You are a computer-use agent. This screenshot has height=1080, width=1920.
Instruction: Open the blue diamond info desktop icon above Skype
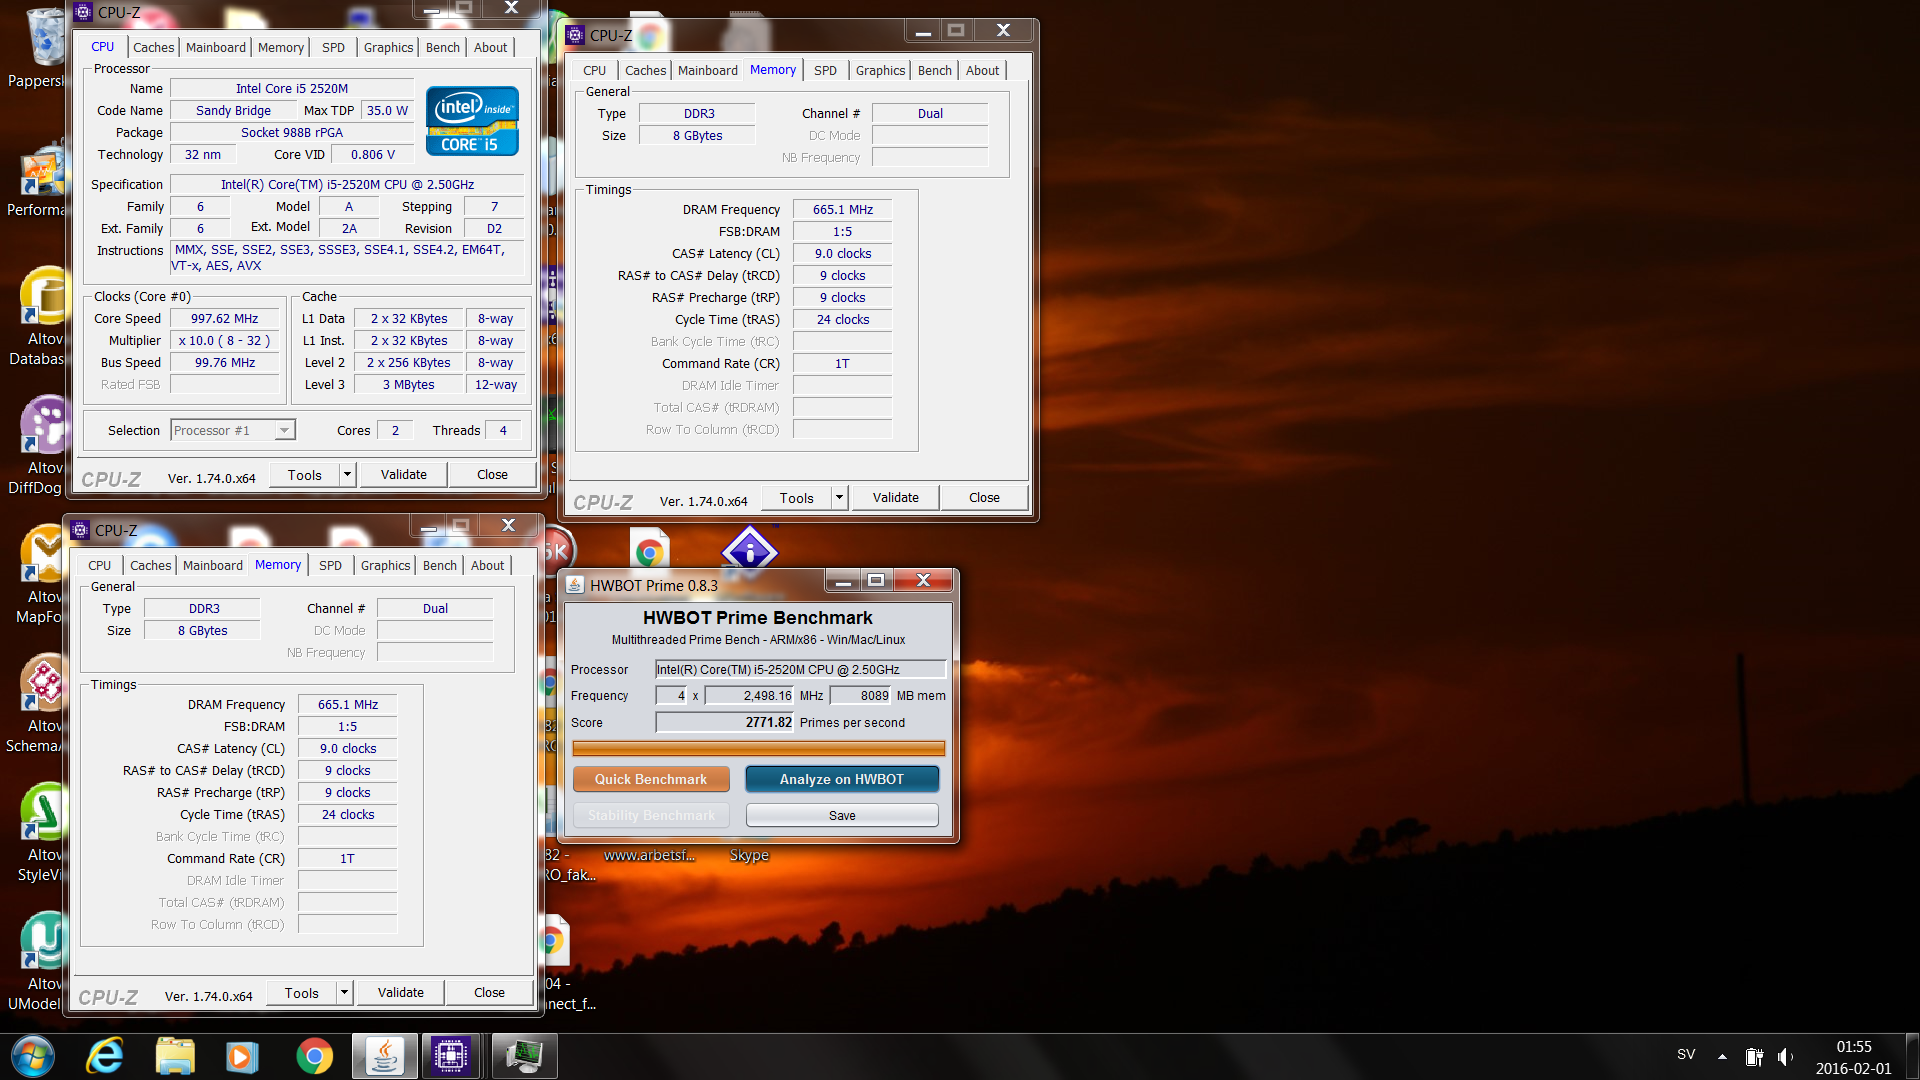pyautogui.click(x=749, y=551)
